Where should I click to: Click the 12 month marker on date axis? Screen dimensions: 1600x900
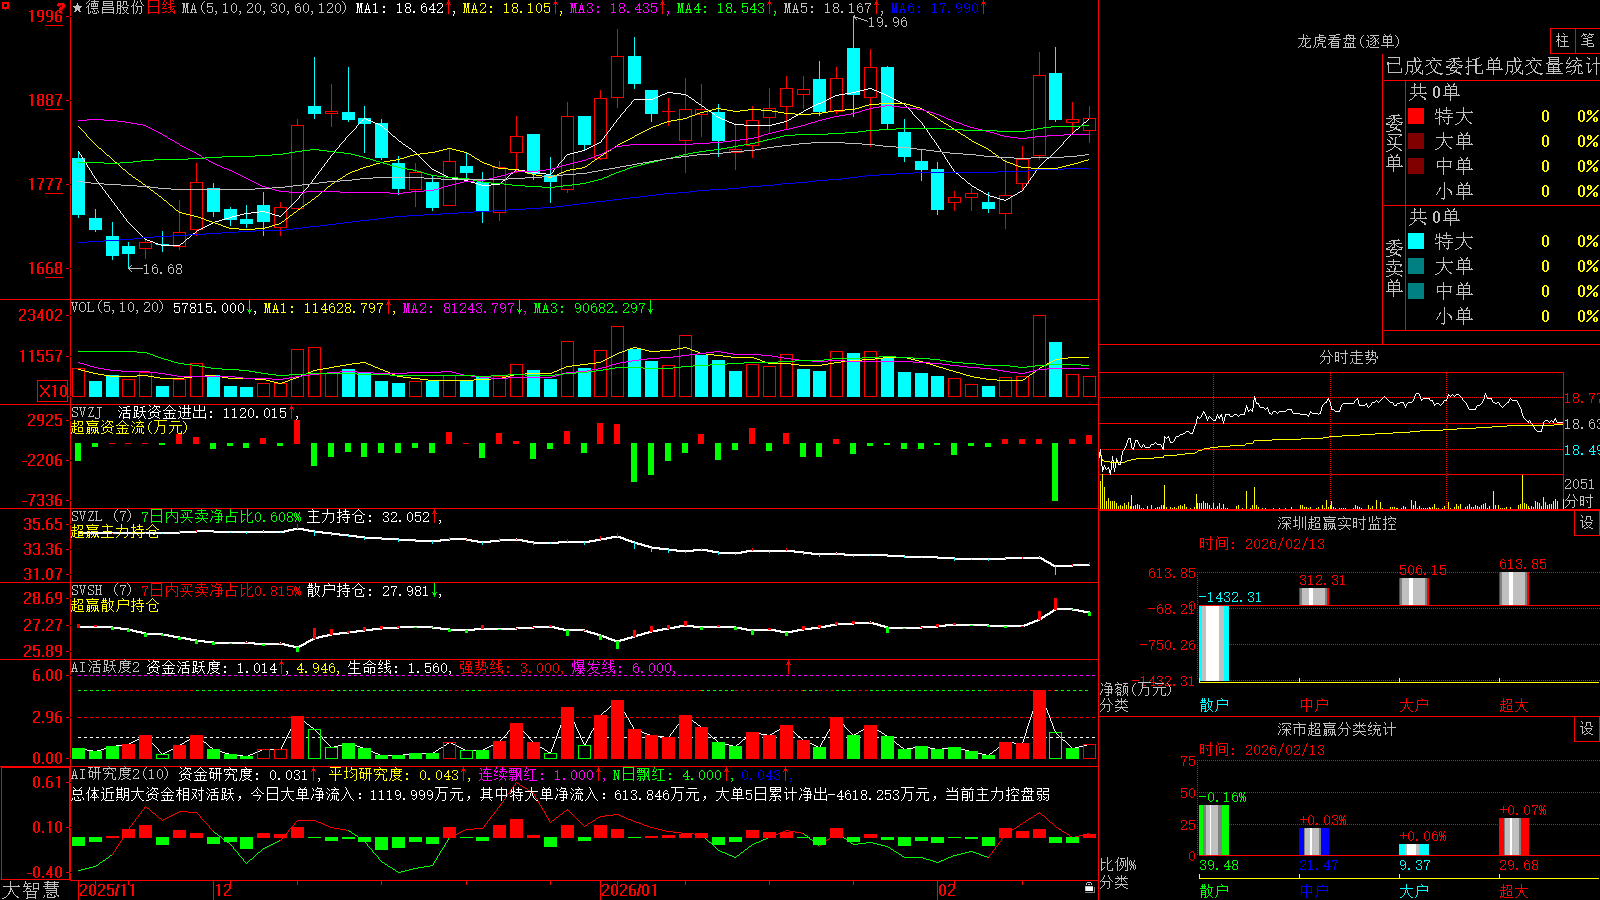[224, 890]
